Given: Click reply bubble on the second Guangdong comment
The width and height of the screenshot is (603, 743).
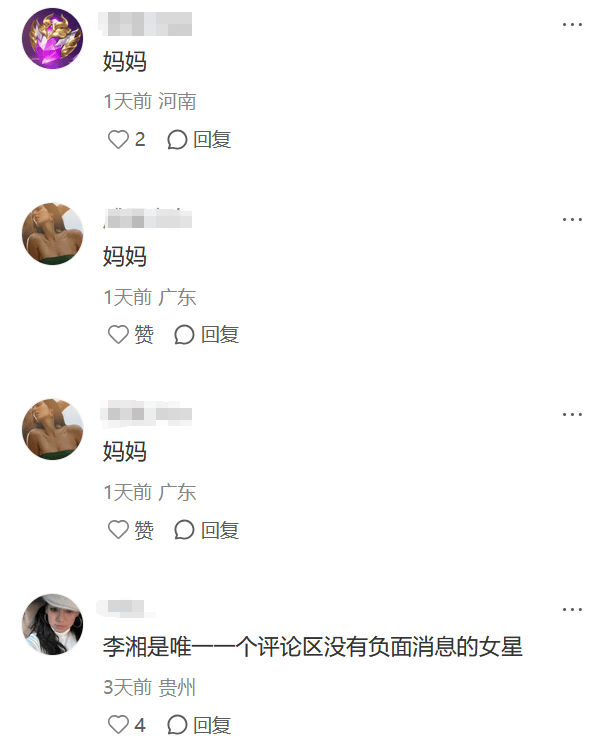Looking at the screenshot, I should click(184, 530).
